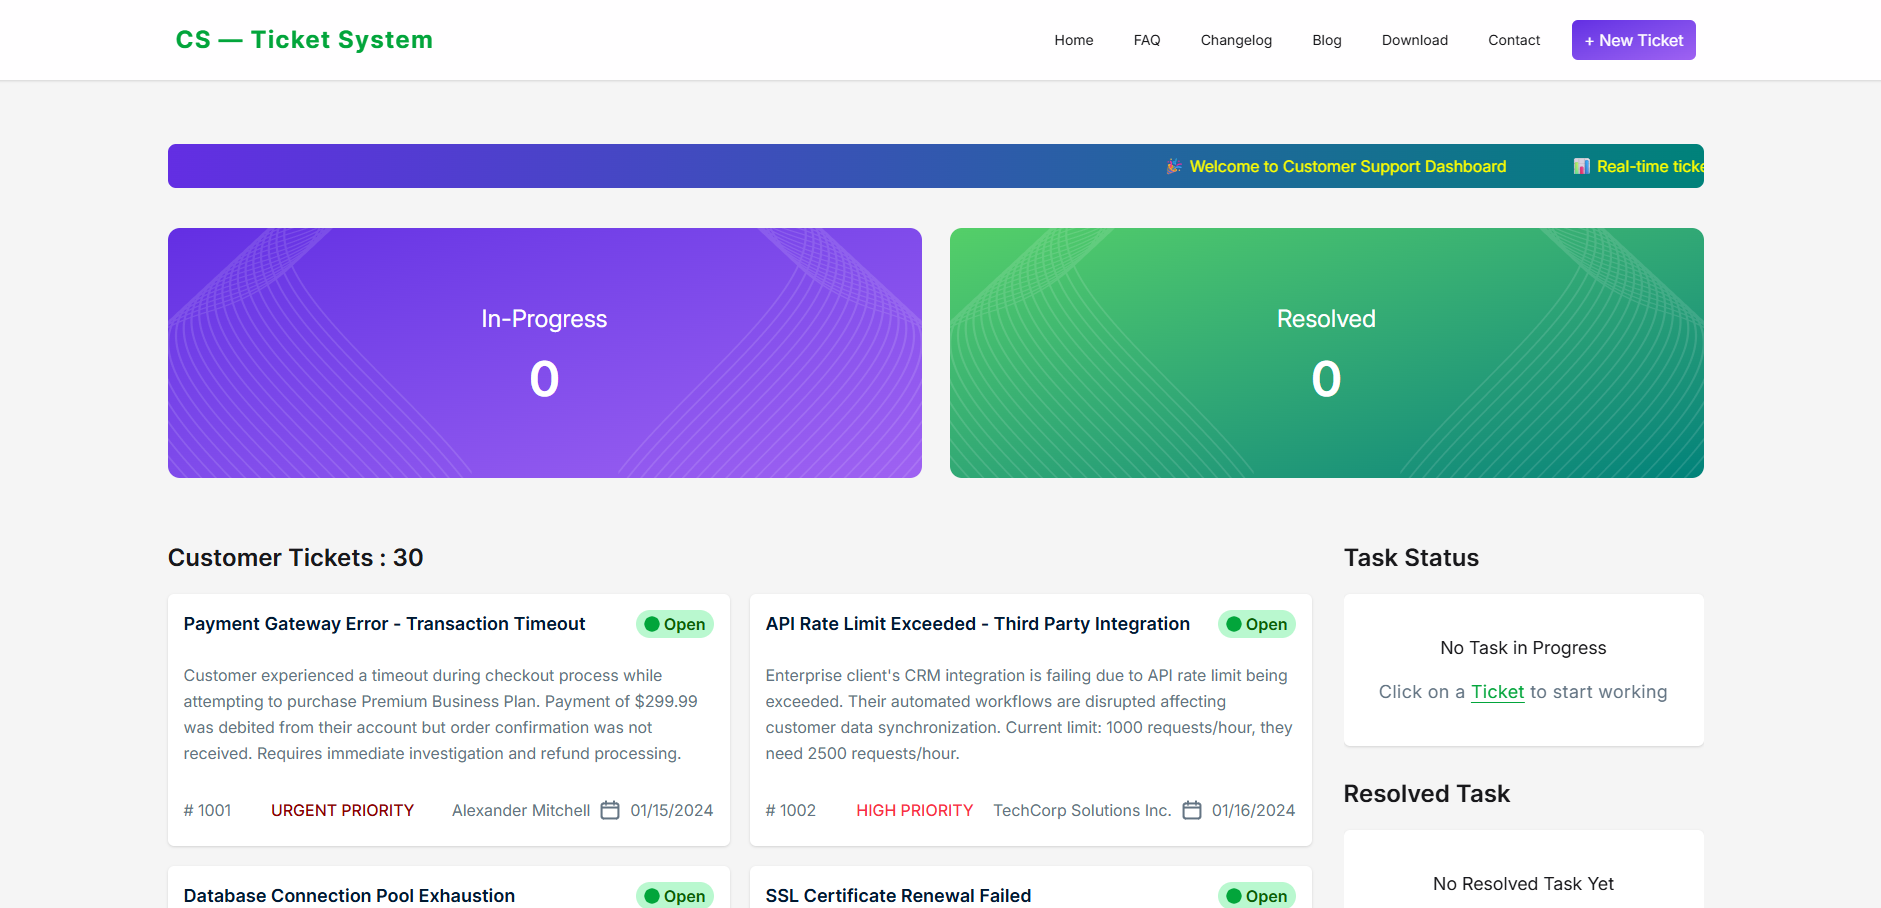The width and height of the screenshot is (1881, 908).
Task: Click calendar icon on ticket 1001
Action: pos(610,810)
